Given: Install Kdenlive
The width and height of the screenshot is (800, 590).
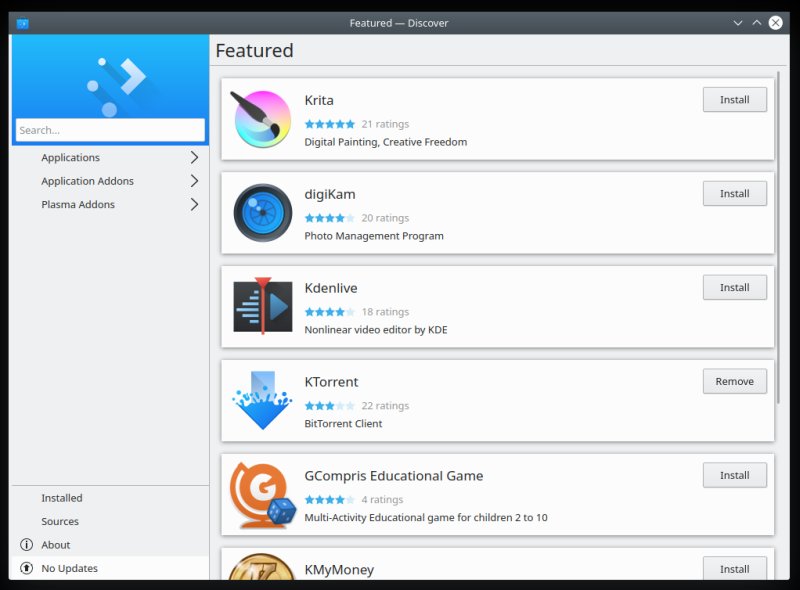Looking at the screenshot, I should click(735, 287).
